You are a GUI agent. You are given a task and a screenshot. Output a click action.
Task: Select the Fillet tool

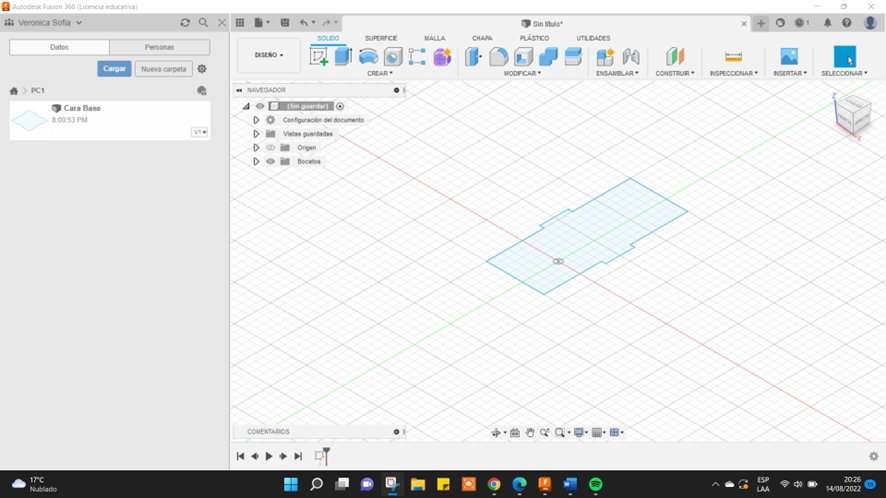[498, 57]
